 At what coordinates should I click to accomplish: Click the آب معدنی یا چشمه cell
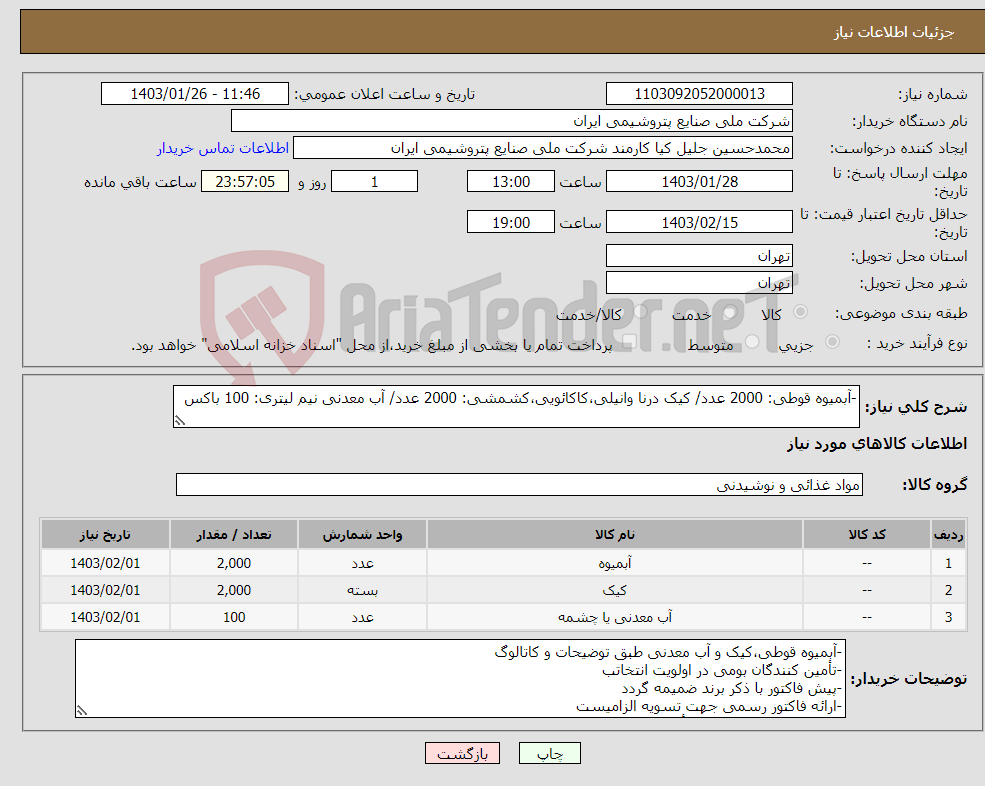point(614,617)
